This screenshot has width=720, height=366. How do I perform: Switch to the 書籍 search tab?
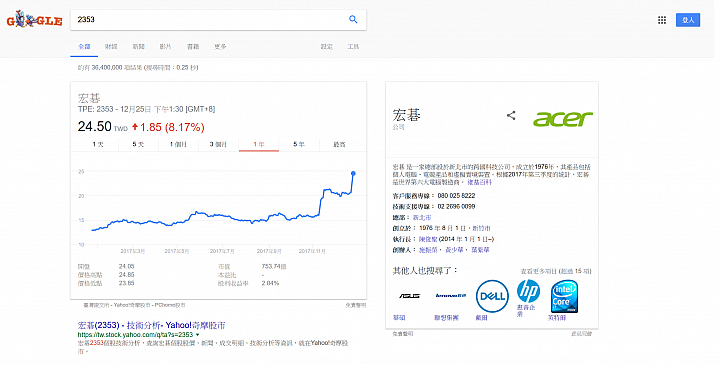pyautogui.click(x=193, y=46)
